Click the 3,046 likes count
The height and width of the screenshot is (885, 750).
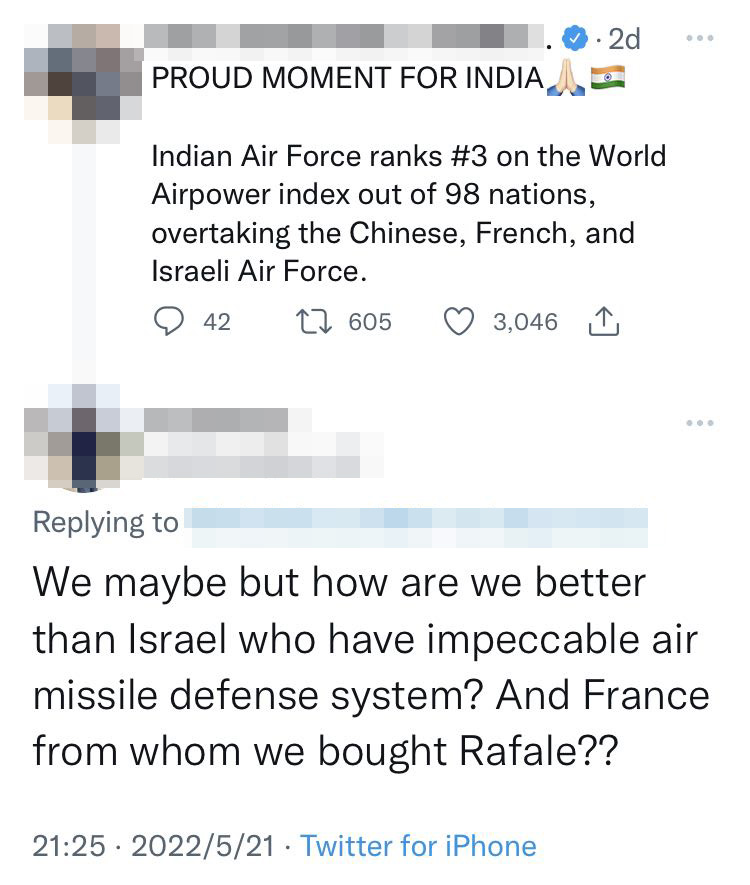click(525, 322)
